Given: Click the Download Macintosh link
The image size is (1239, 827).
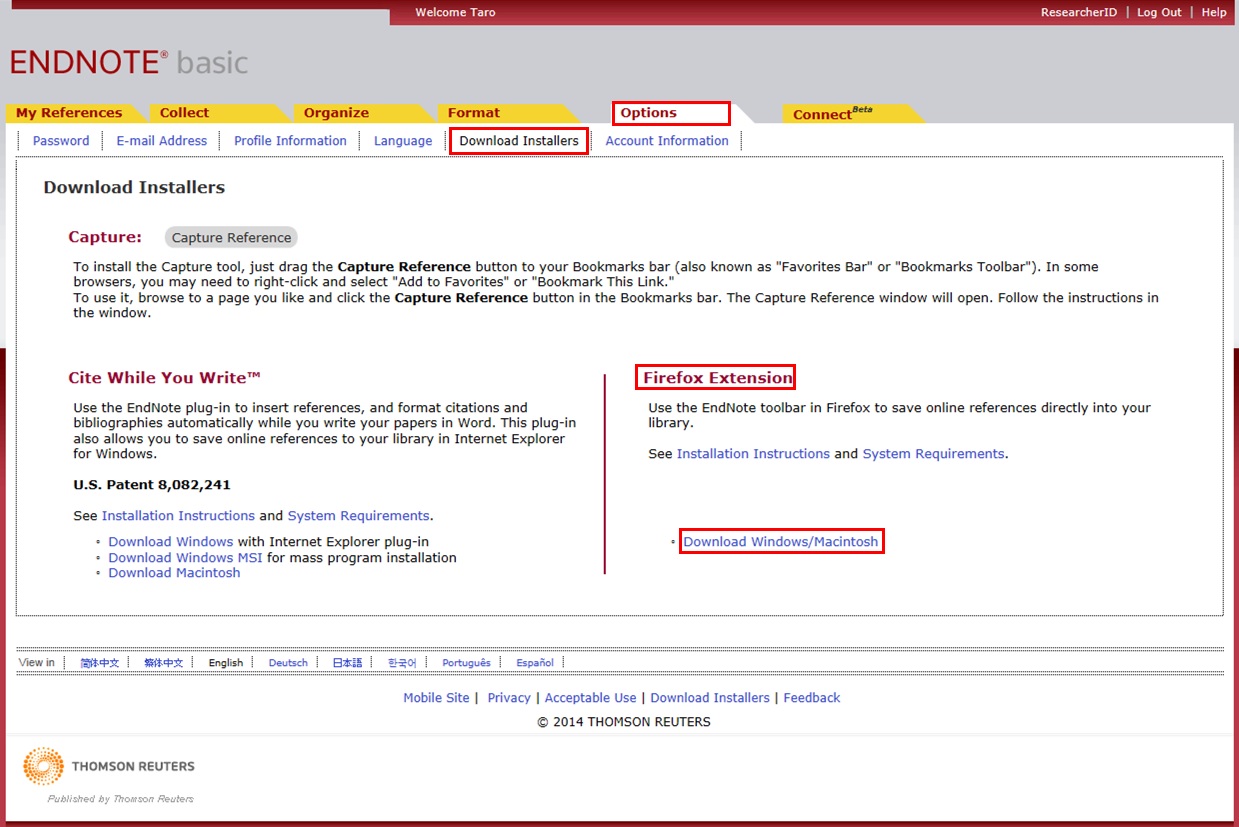Looking at the screenshot, I should 174,573.
